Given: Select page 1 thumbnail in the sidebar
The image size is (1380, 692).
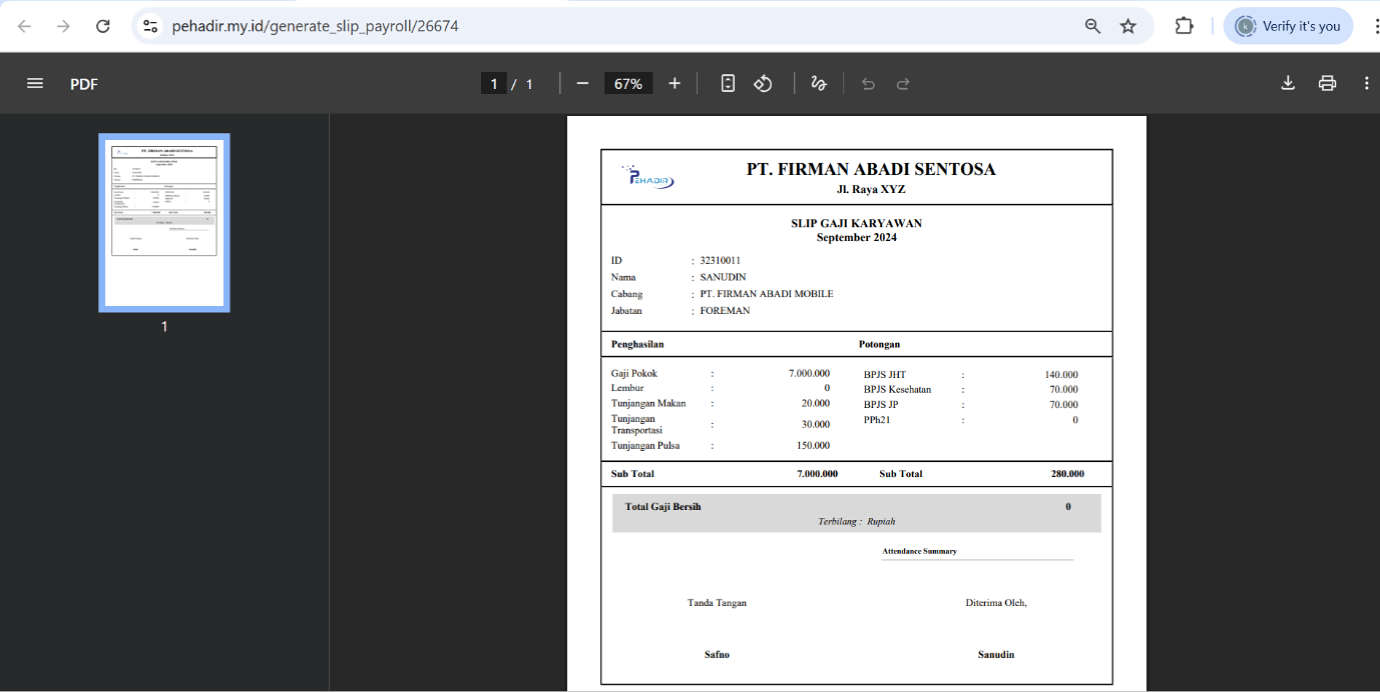Looking at the screenshot, I should (x=163, y=222).
